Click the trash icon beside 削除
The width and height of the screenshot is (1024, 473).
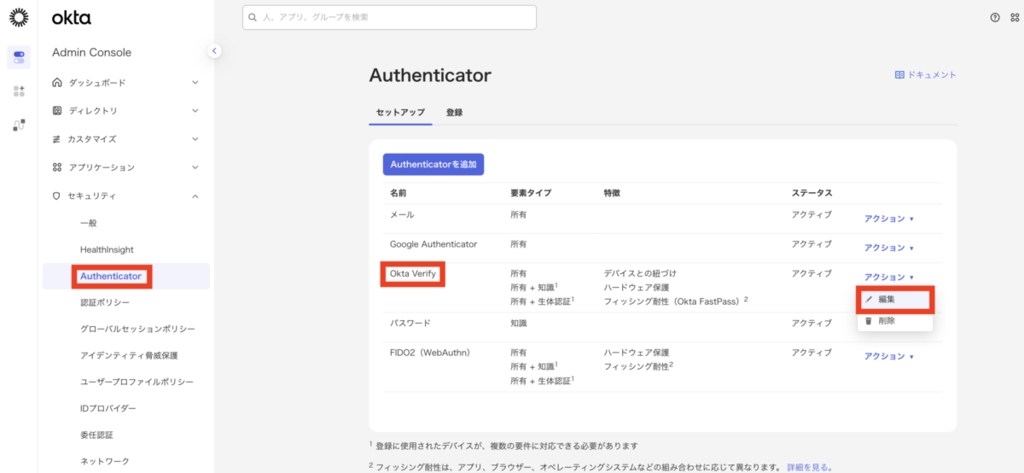[x=869, y=321]
